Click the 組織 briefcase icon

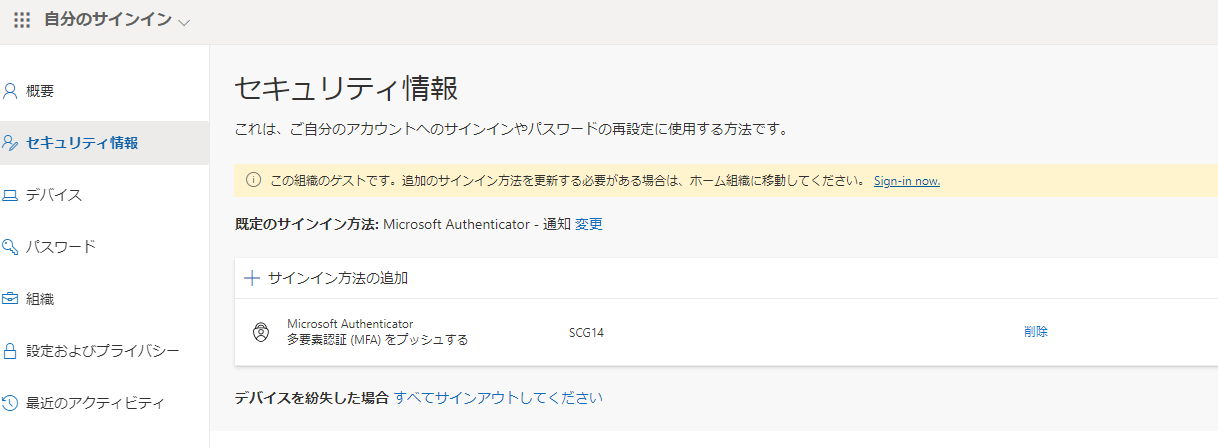(11, 299)
